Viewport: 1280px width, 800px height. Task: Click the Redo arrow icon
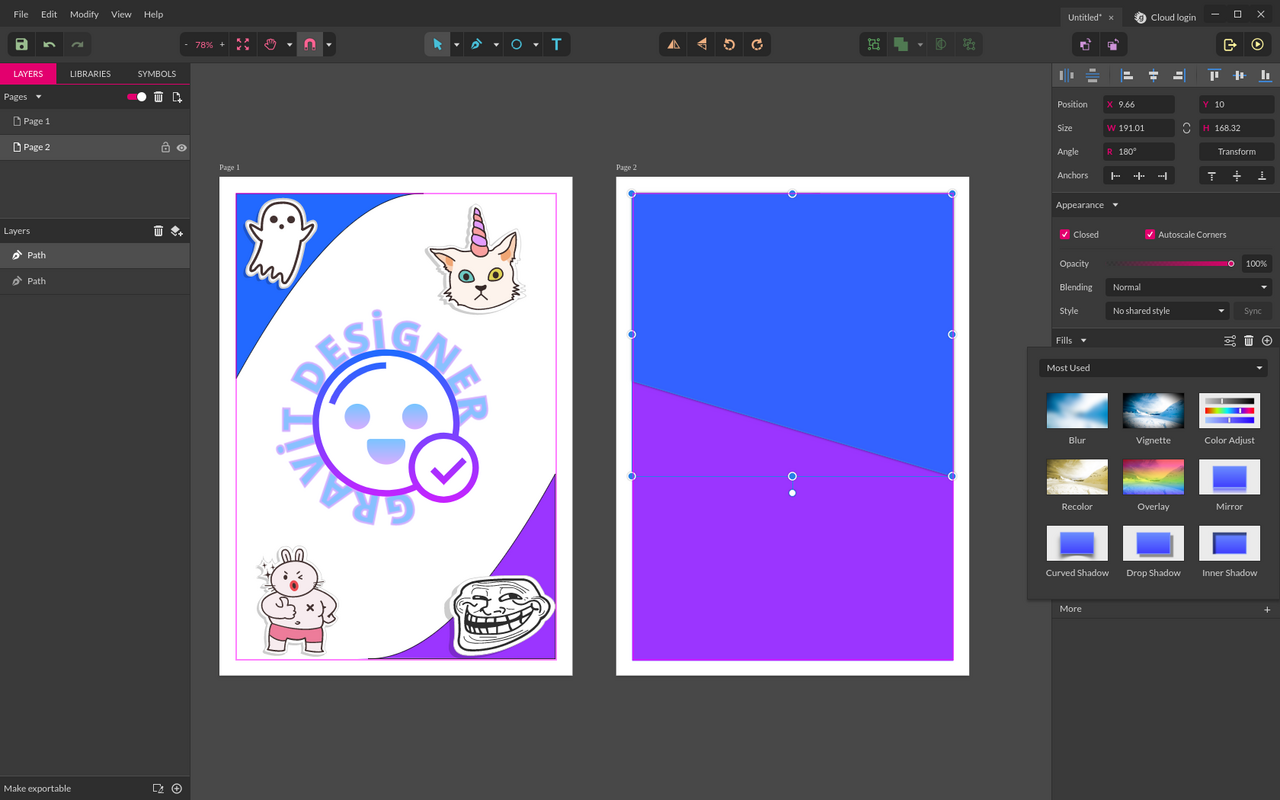tap(77, 45)
